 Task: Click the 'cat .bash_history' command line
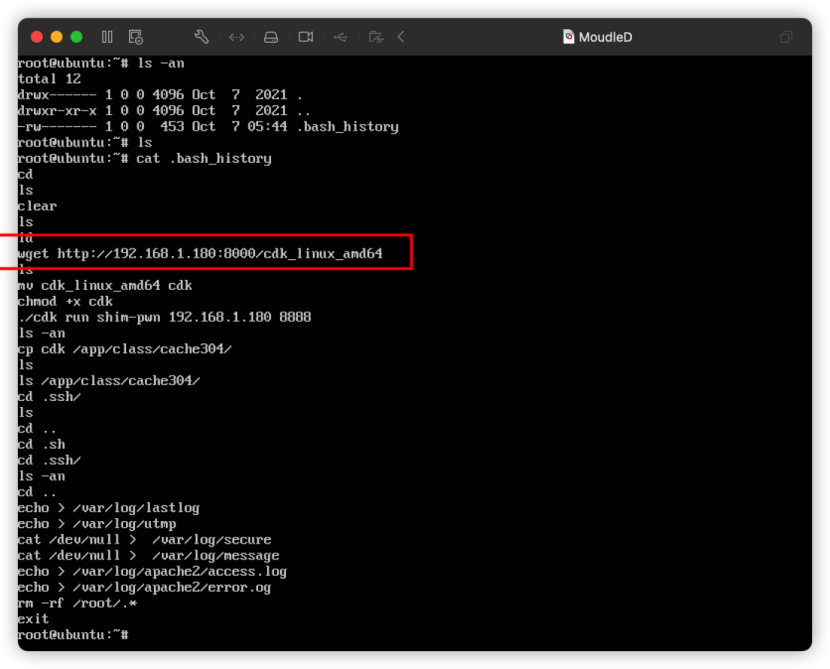tap(145, 158)
